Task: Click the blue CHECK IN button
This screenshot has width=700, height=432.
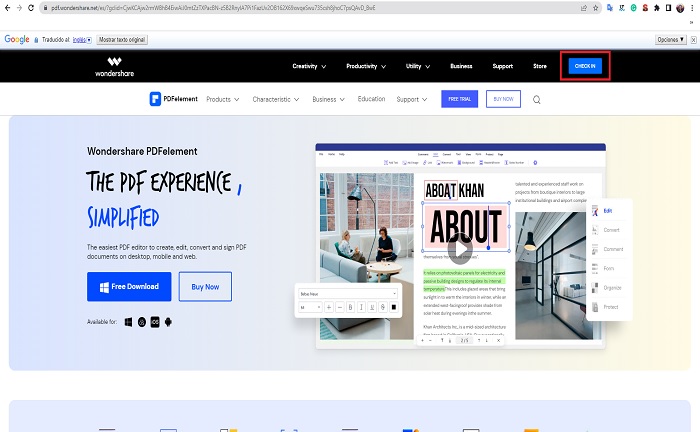Action: coord(585,66)
